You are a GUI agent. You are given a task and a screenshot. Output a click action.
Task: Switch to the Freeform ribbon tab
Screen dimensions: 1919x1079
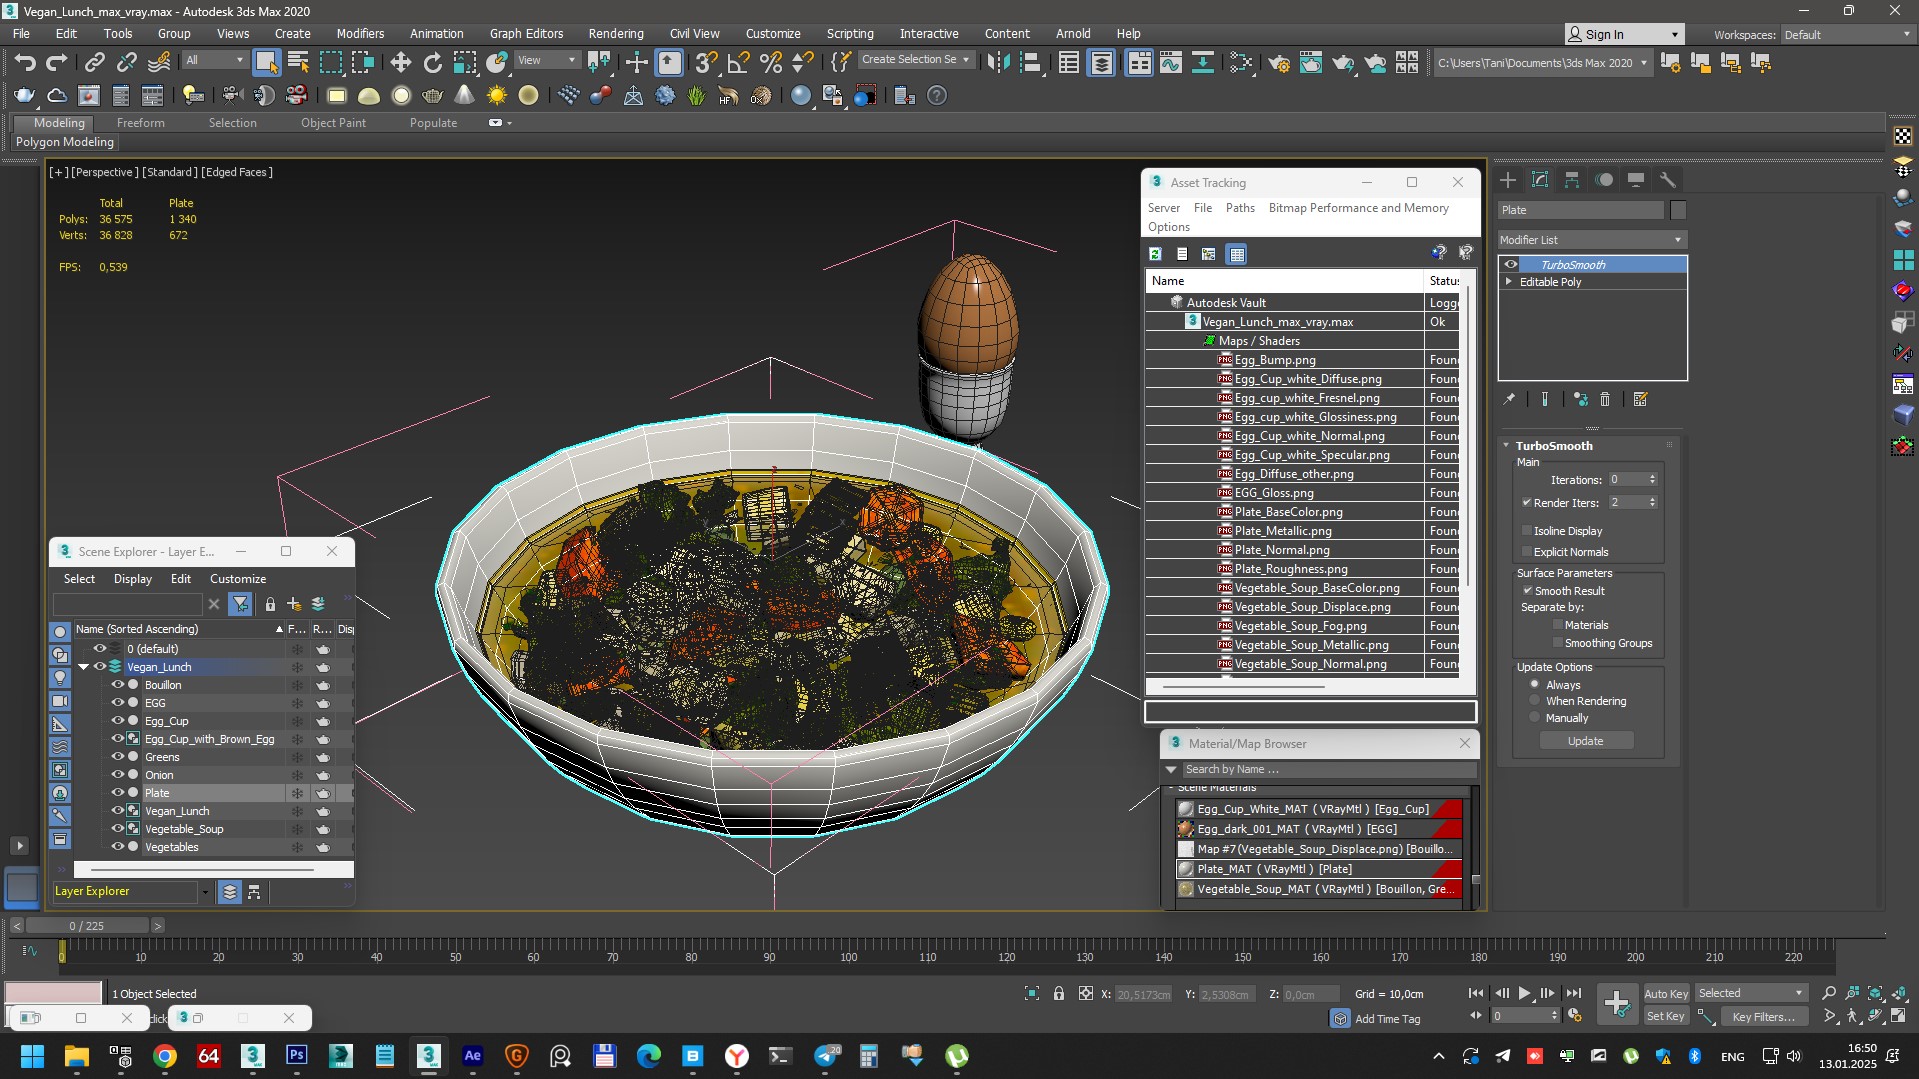point(140,123)
